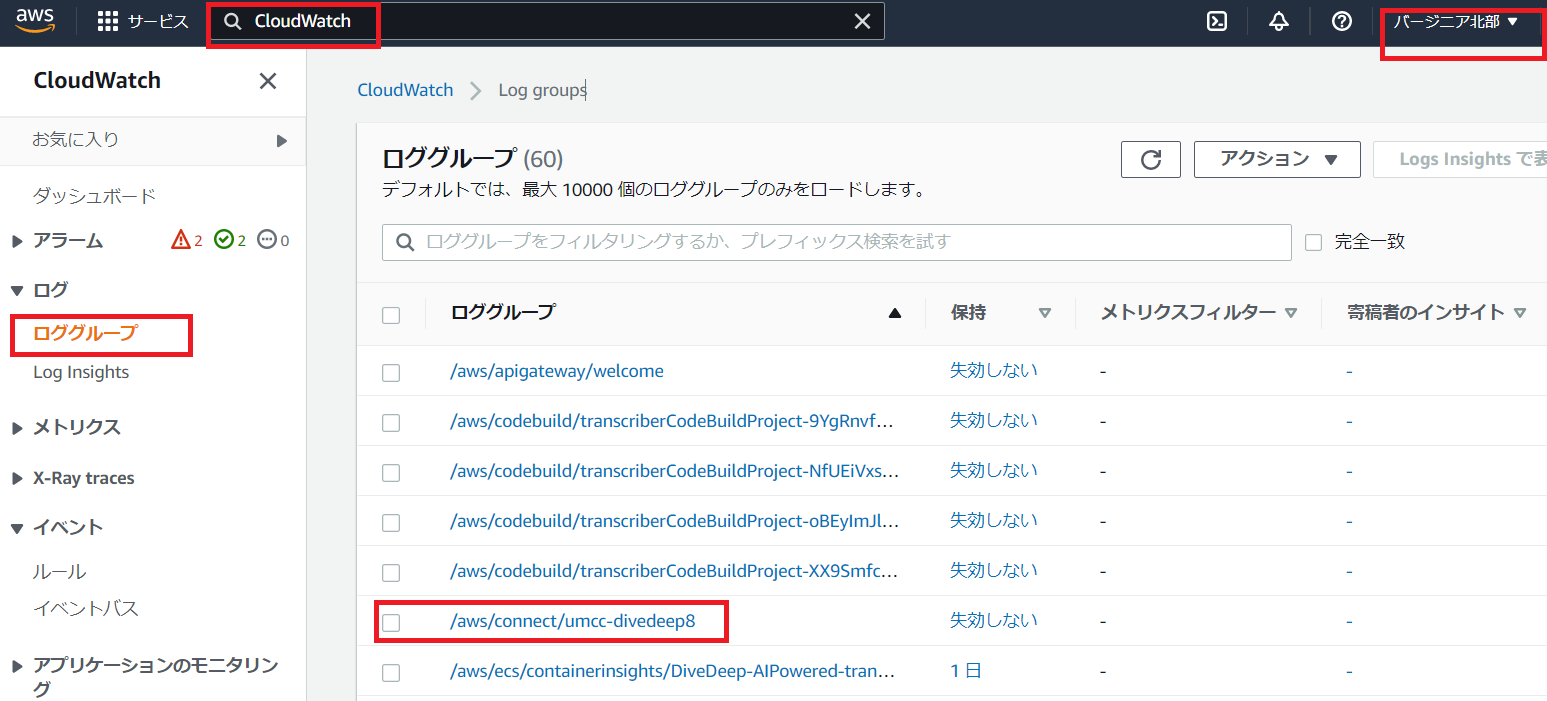Focus the top CloudWatch search box
Viewport: 1547px width, 701px height.
tap(548, 21)
